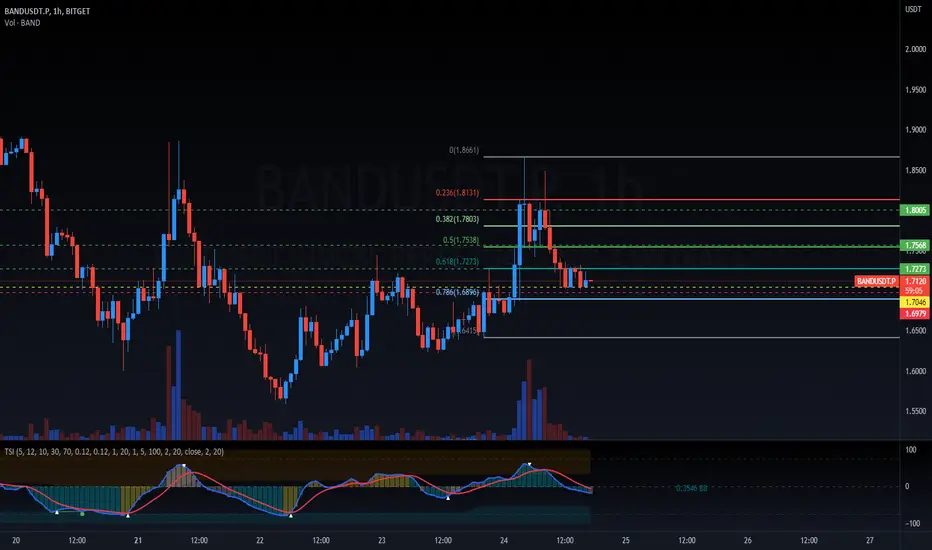Viewport: 932px width, 550px height.
Task: Click the BANDUSDT.P, 1h, BITGET chart title
Action: (x=47, y=11)
